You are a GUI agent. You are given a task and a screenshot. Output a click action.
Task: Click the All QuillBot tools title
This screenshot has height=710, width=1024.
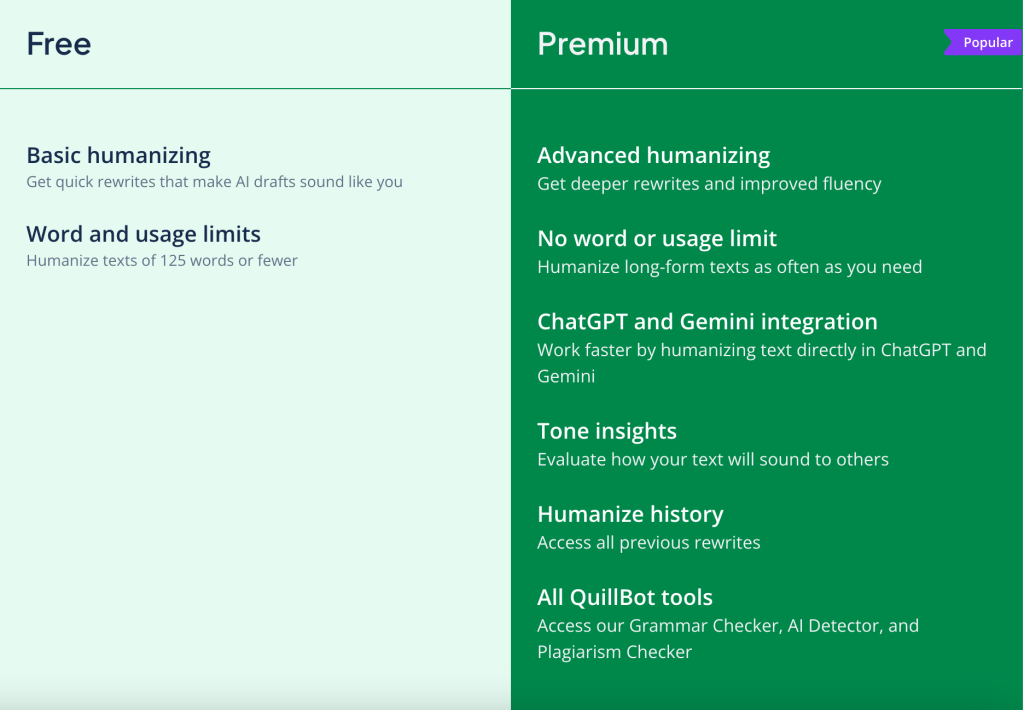(624, 597)
